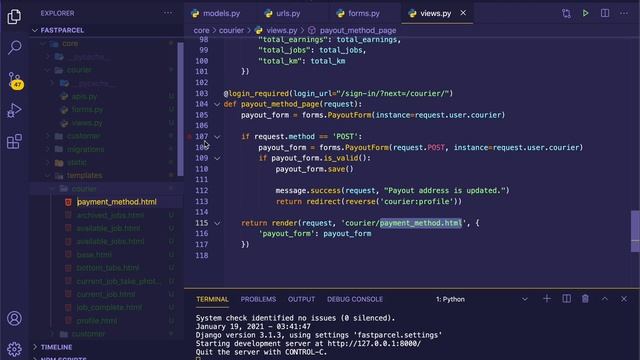Click the 'core' breadcrumb

(201, 30)
